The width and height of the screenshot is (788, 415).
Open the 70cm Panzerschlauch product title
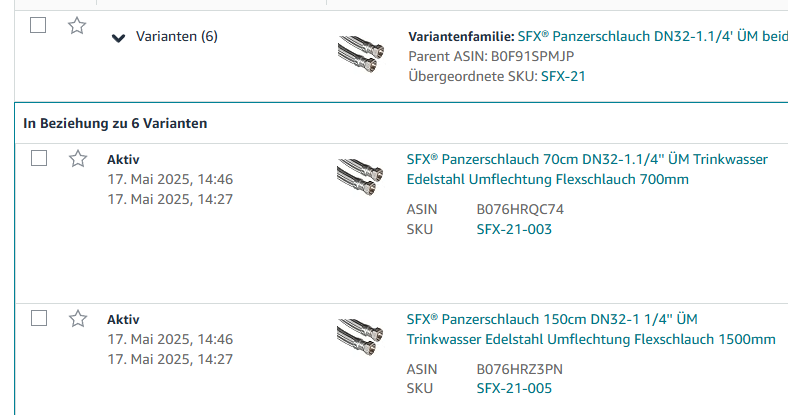pyautogui.click(x=587, y=169)
